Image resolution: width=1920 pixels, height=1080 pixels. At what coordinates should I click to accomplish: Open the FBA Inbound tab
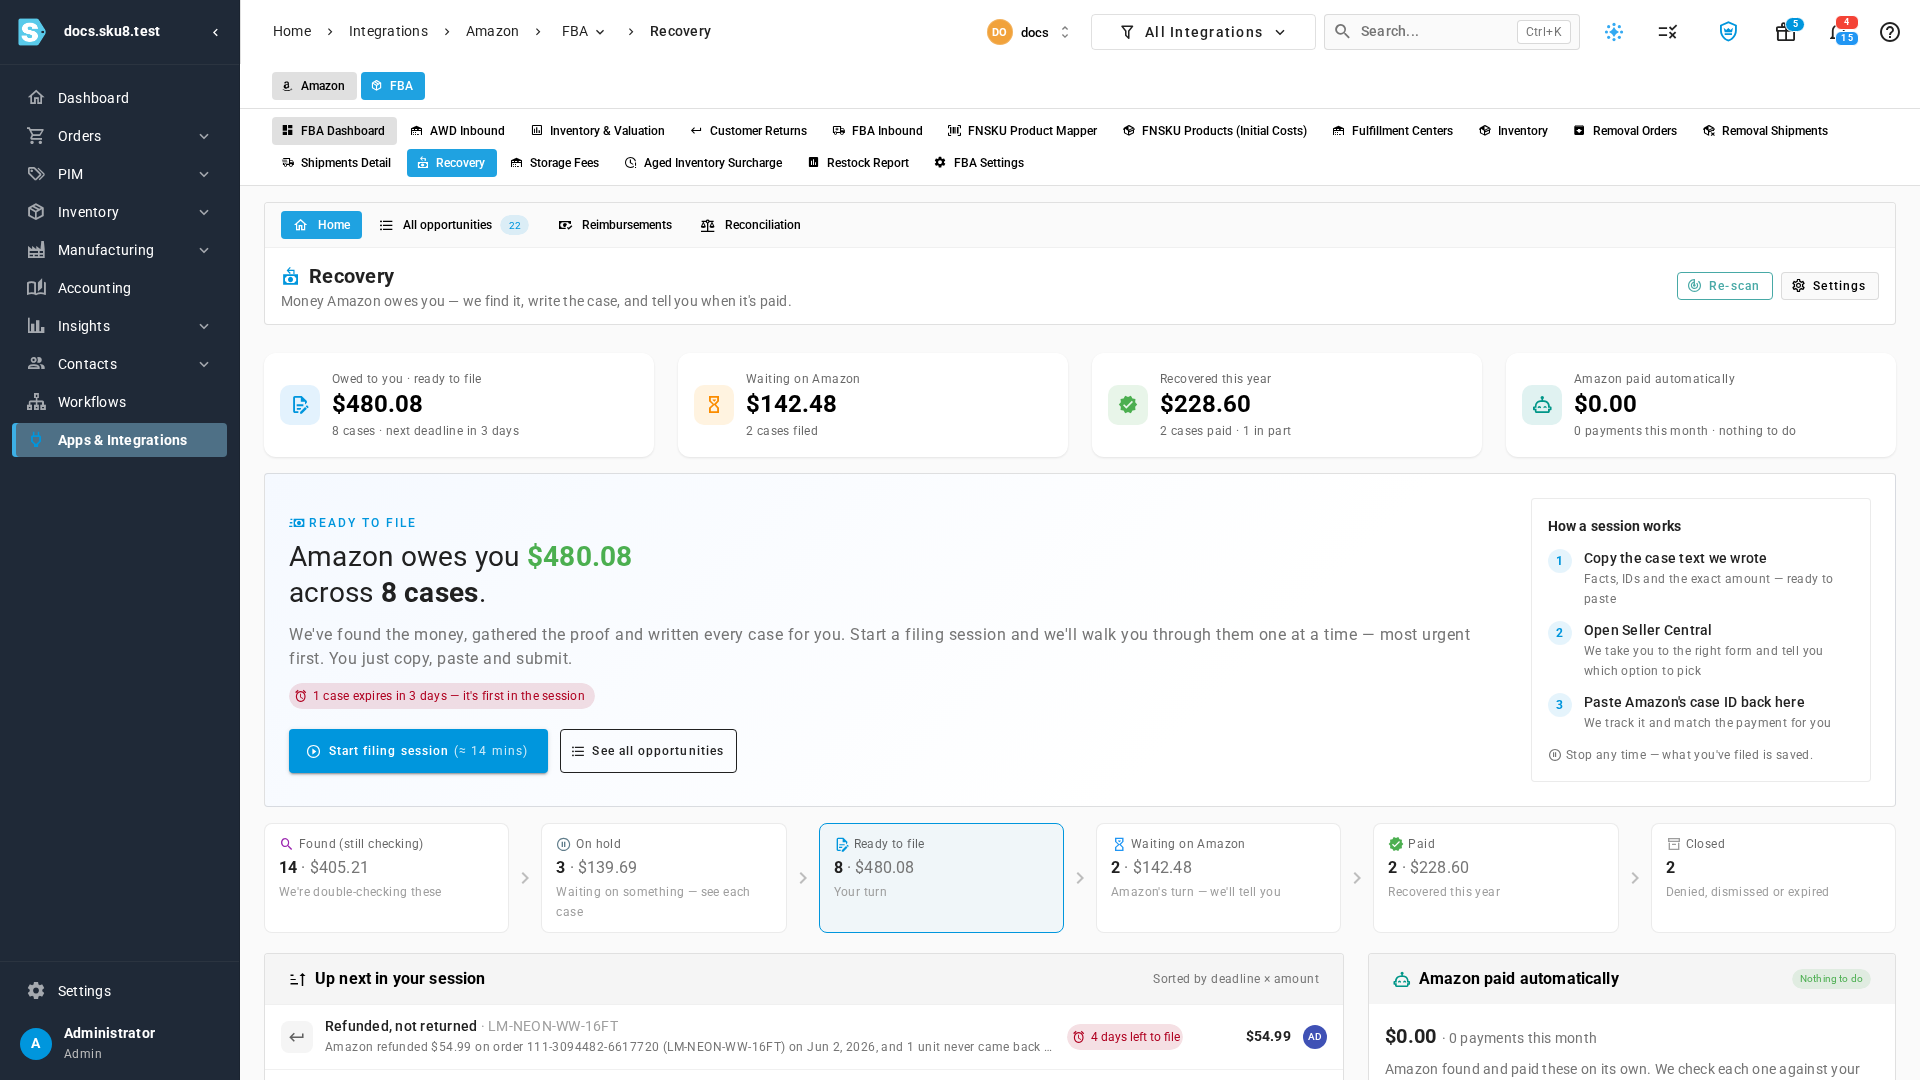(877, 131)
